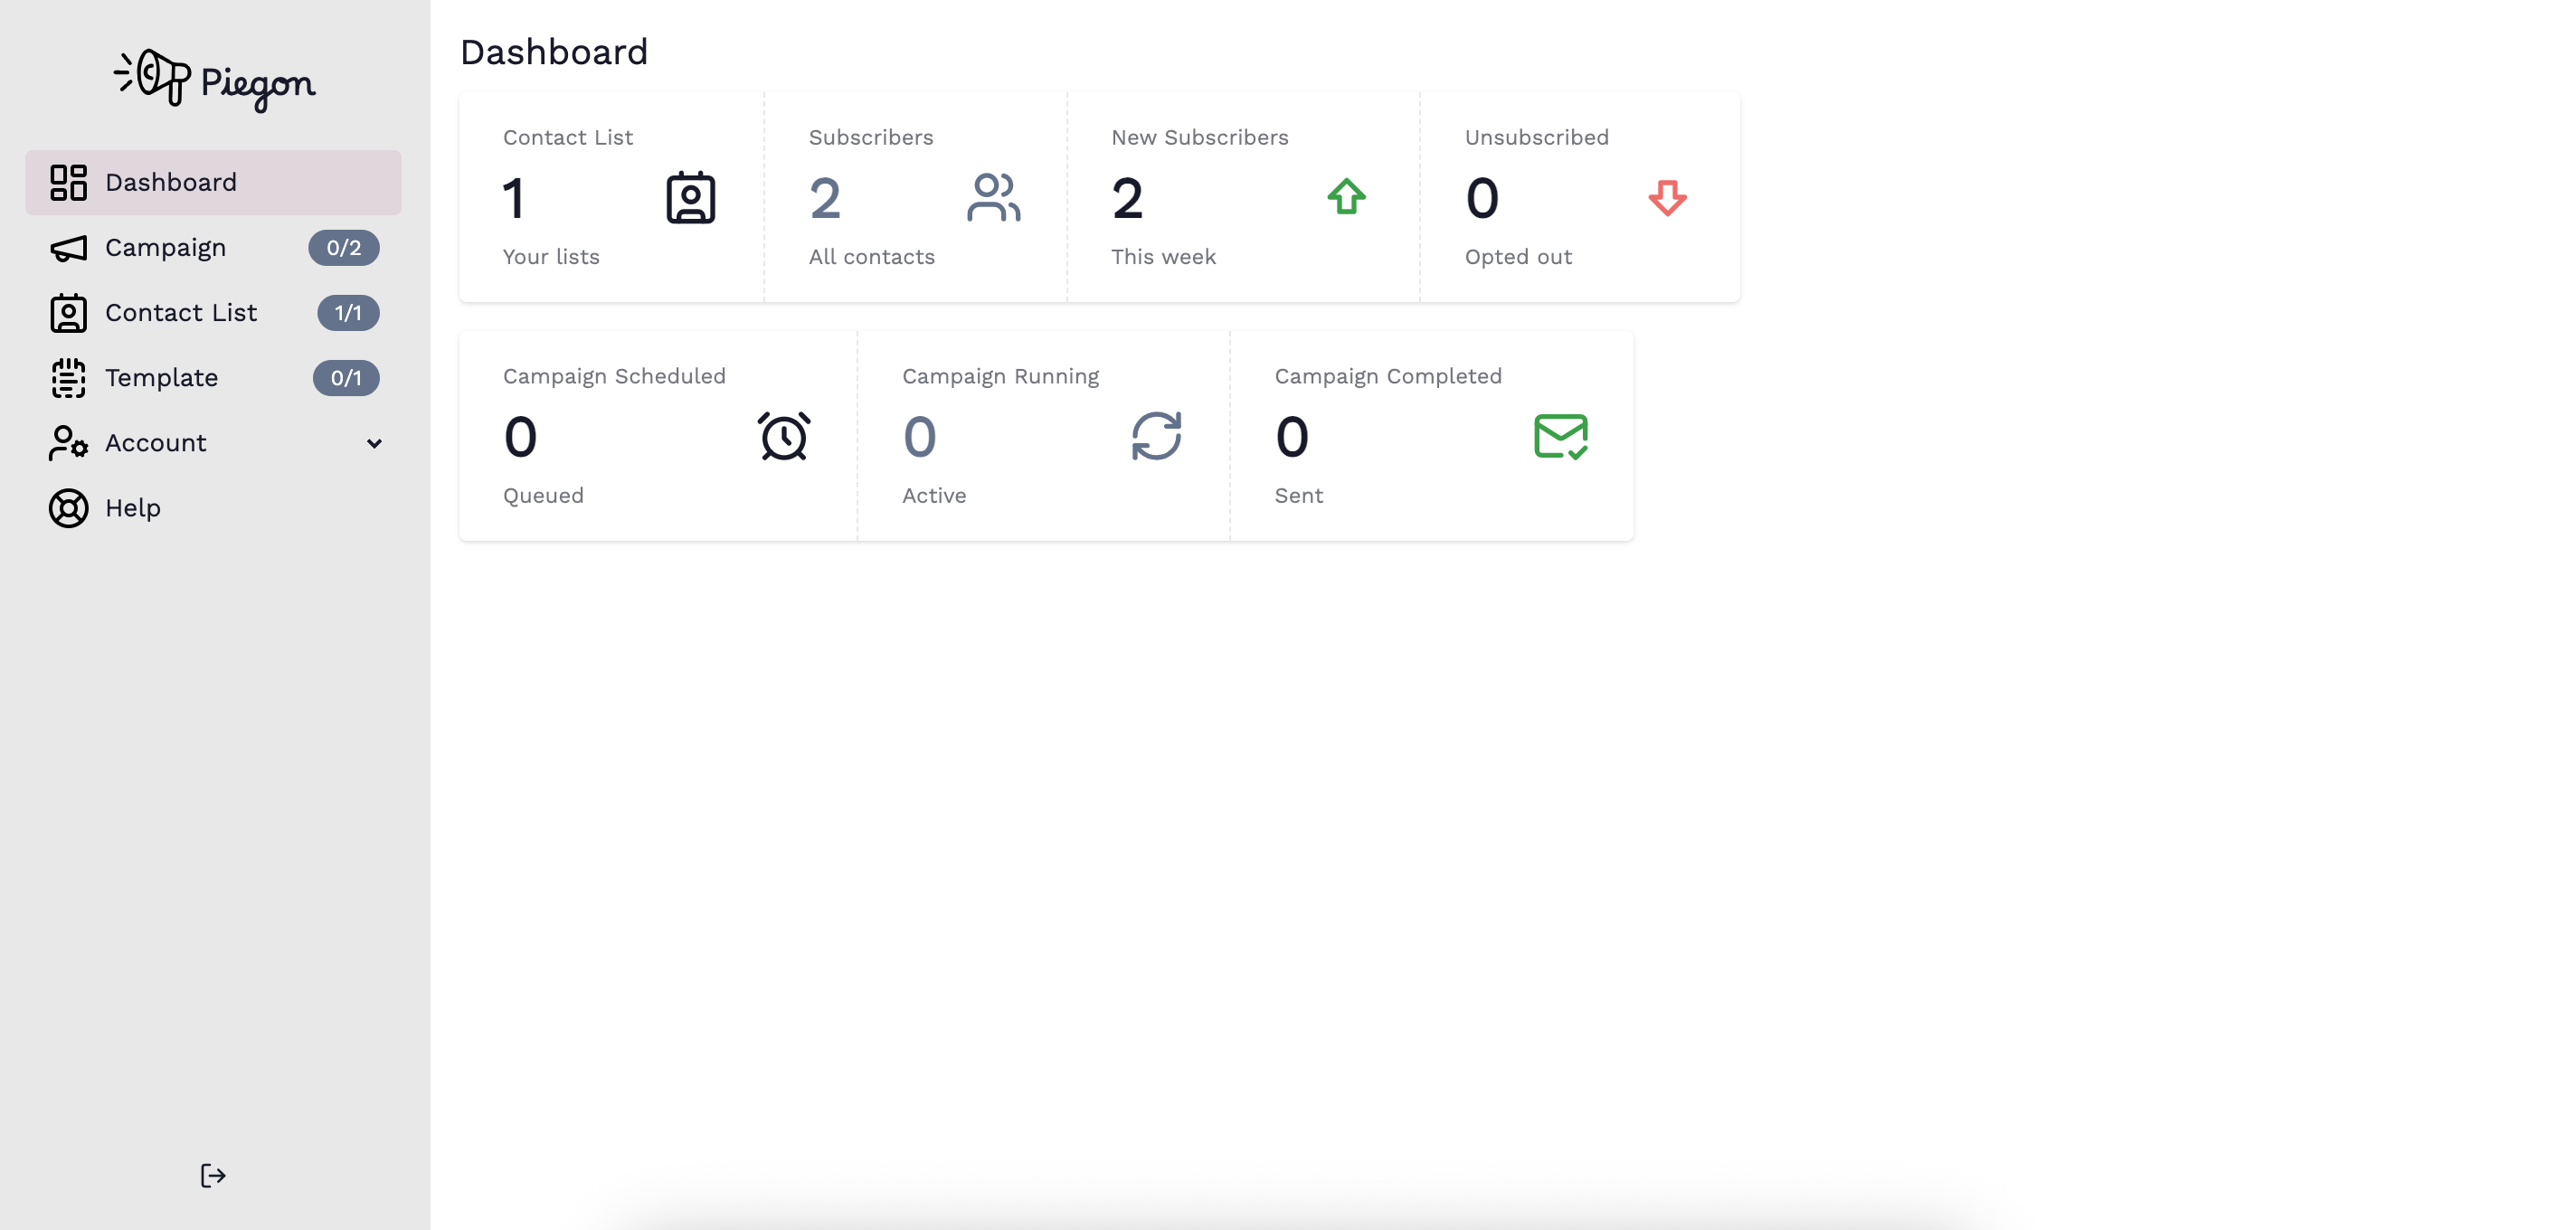This screenshot has width=2576, height=1230.
Task: Click the Dashboard grid icon in sidebar
Action: [x=68, y=183]
